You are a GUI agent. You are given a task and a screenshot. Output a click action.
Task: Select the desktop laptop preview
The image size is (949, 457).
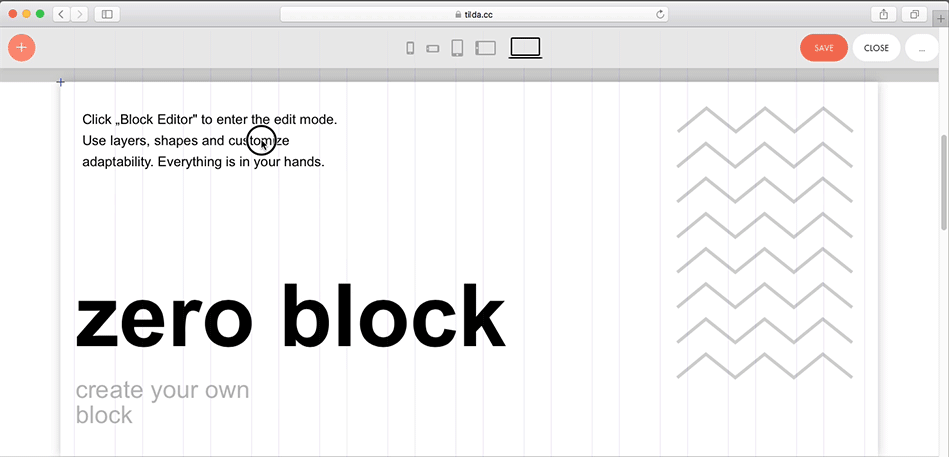525,47
